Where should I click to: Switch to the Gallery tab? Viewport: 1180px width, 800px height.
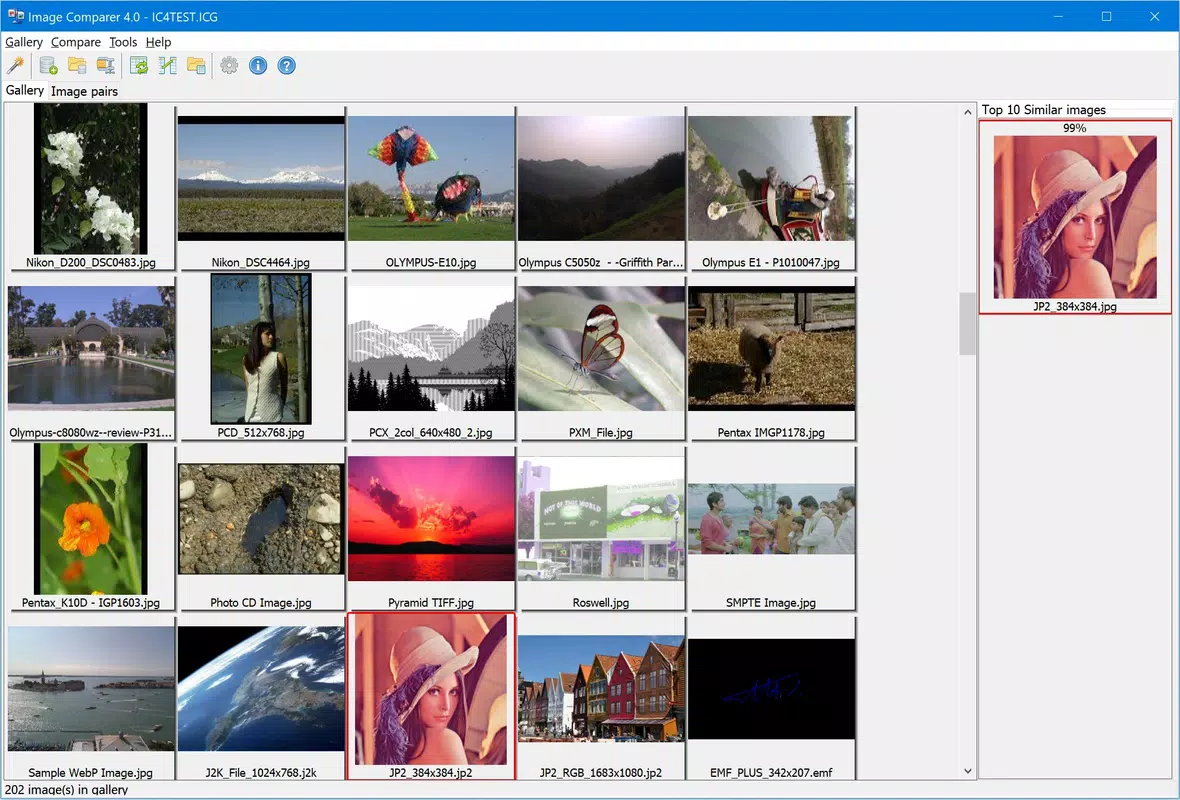(25, 90)
